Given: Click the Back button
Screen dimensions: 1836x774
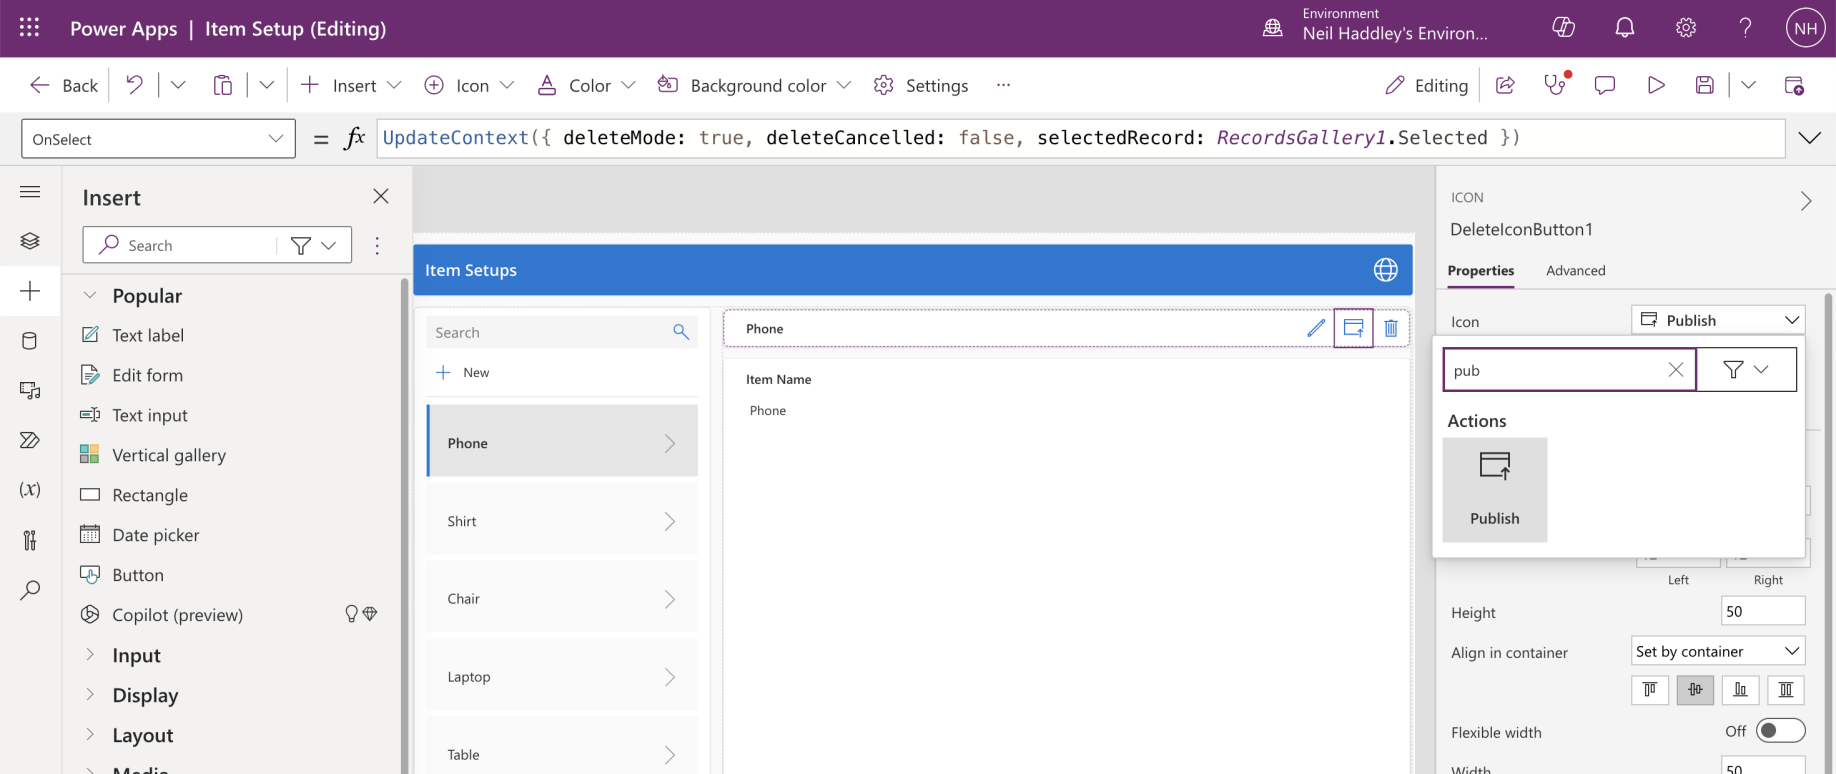Looking at the screenshot, I should (65, 85).
